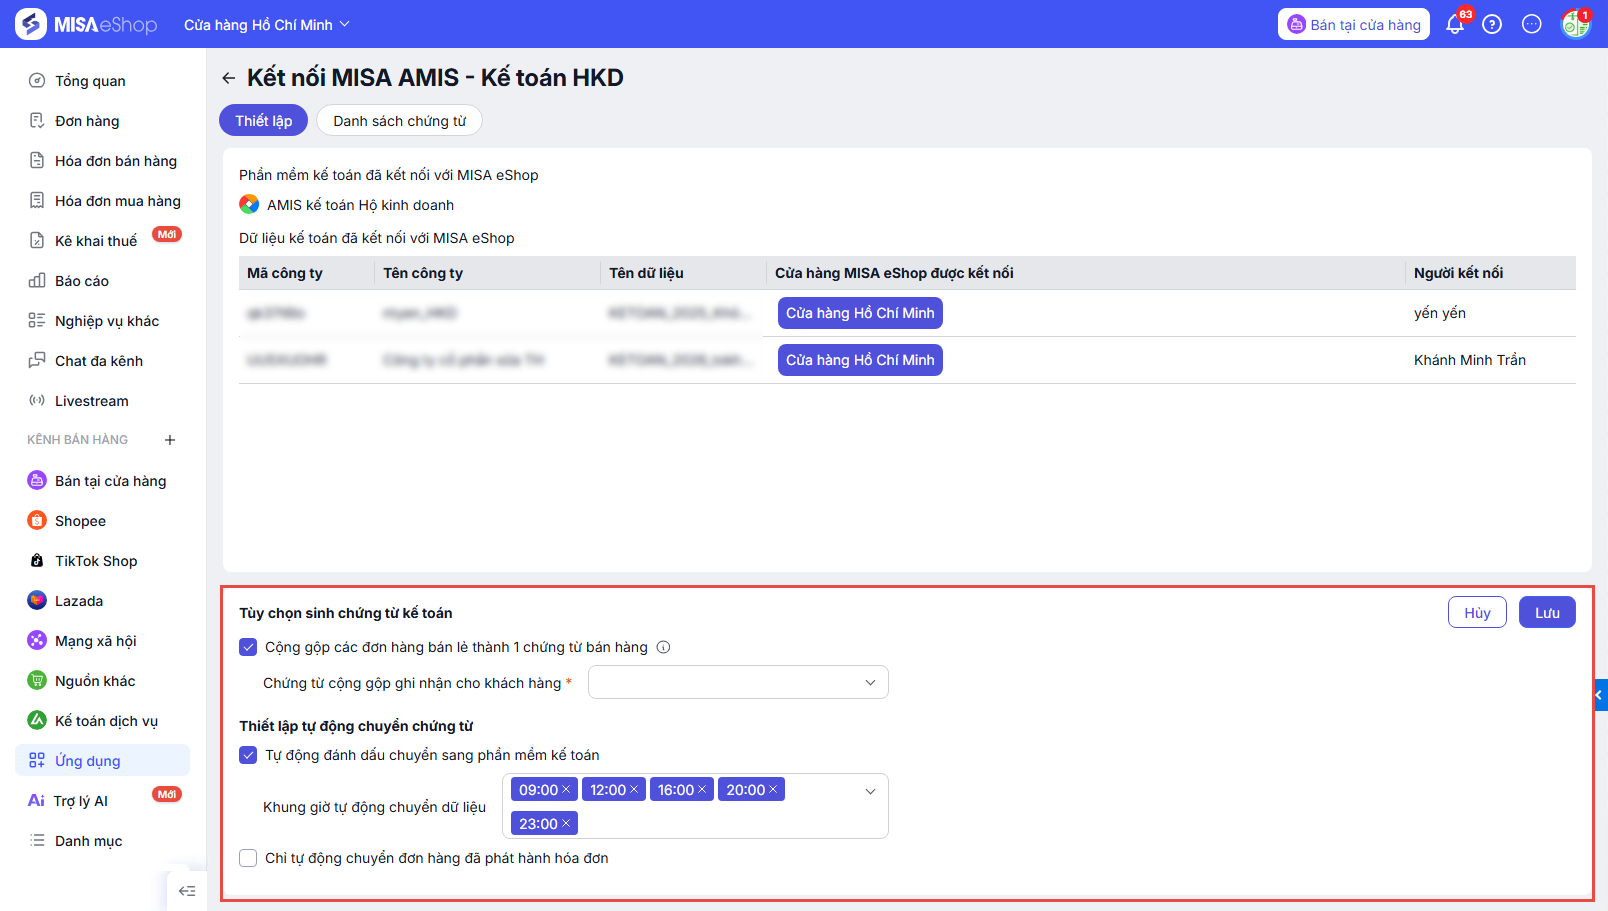Click the Khánh Minh Trần connector name
Image resolution: width=1608 pixels, height=911 pixels.
click(1470, 360)
